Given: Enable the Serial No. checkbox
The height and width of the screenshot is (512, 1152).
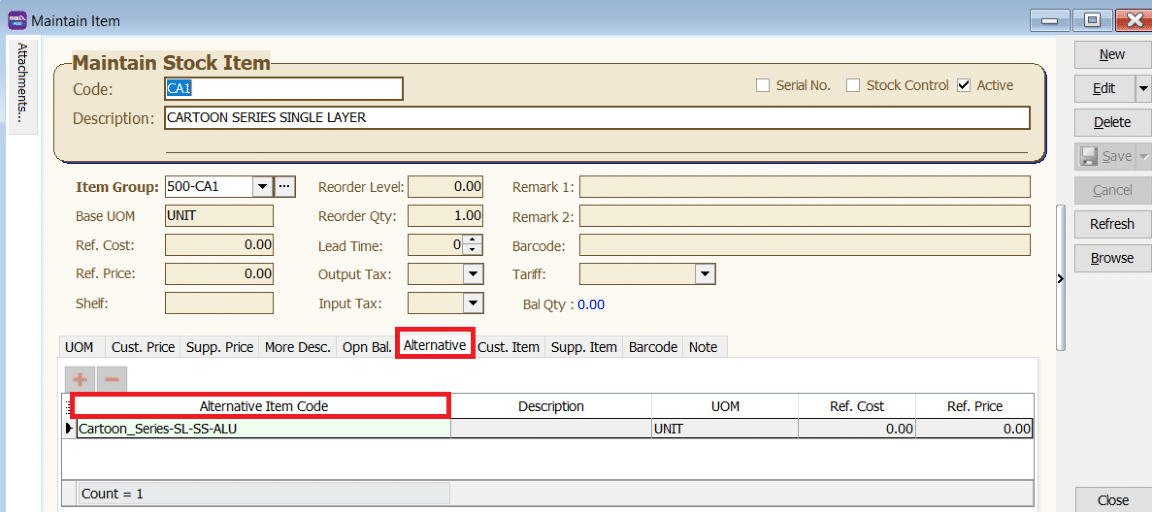Looking at the screenshot, I should [763, 86].
